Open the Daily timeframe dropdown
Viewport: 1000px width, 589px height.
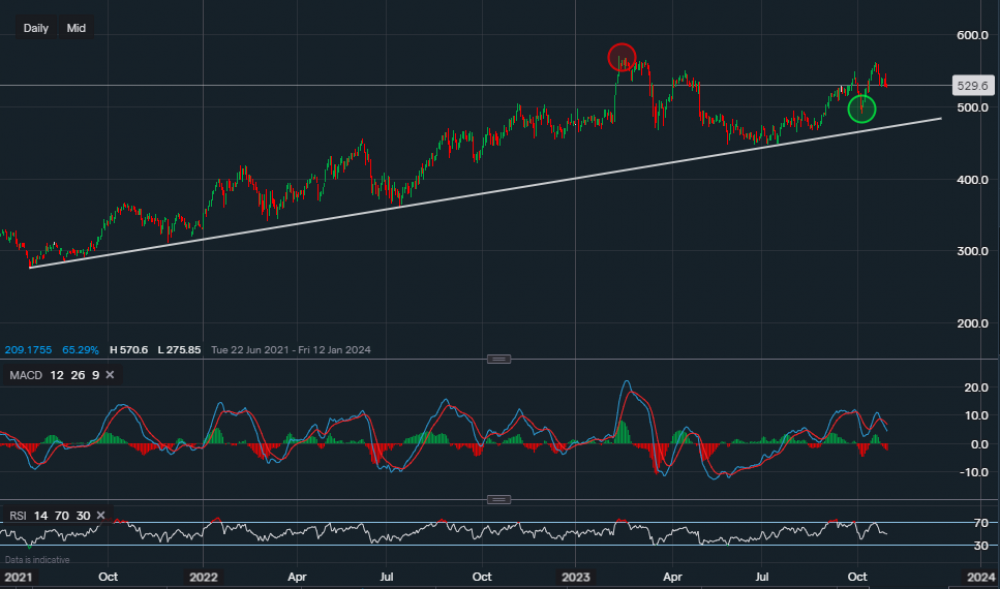click(x=36, y=28)
